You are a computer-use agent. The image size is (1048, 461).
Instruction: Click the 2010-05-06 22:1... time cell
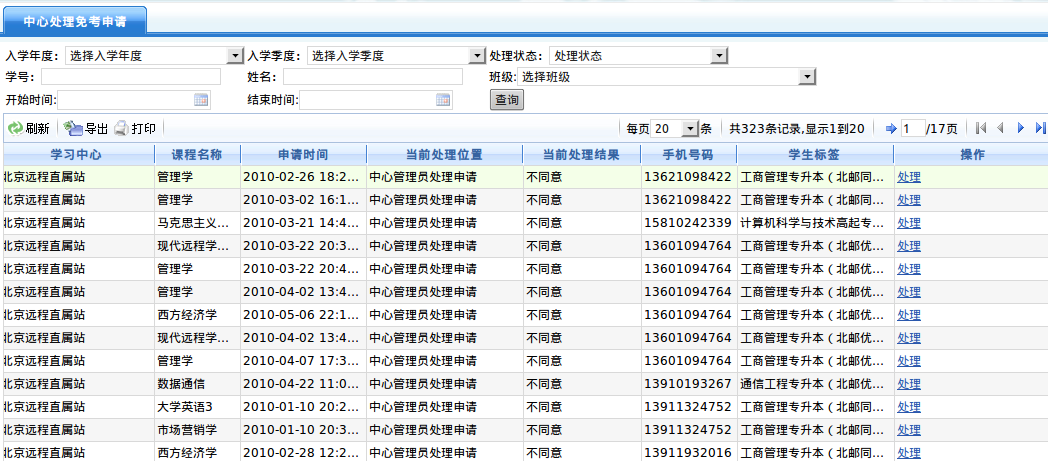click(x=303, y=315)
